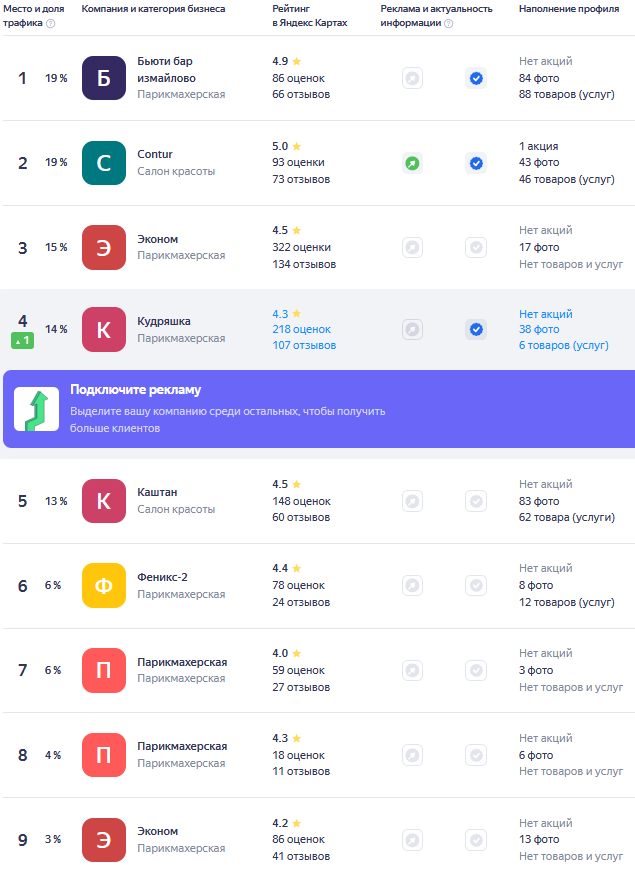The height and width of the screenshot is (875, 635).
Task: Click the avatar in rank 7 Парикмахерская row
Action: 104,670
